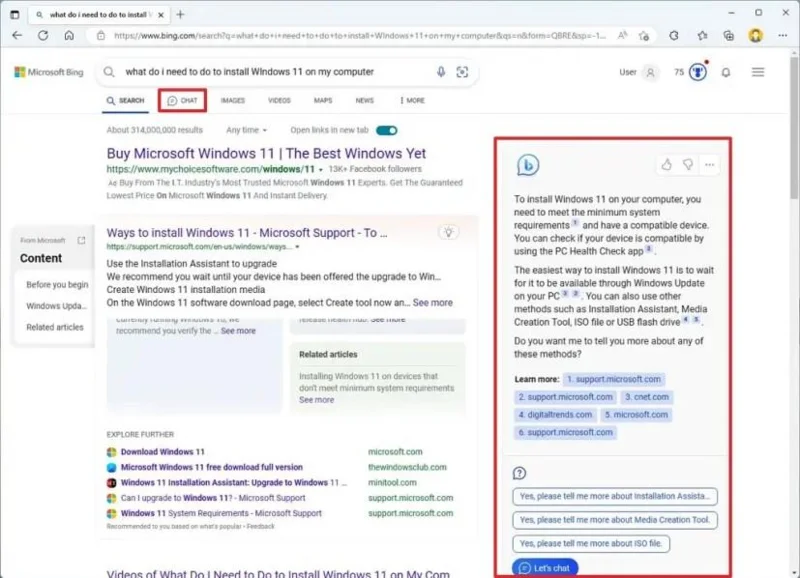
Task: Focus the browser address bar
Action: (x=360, y=36)
